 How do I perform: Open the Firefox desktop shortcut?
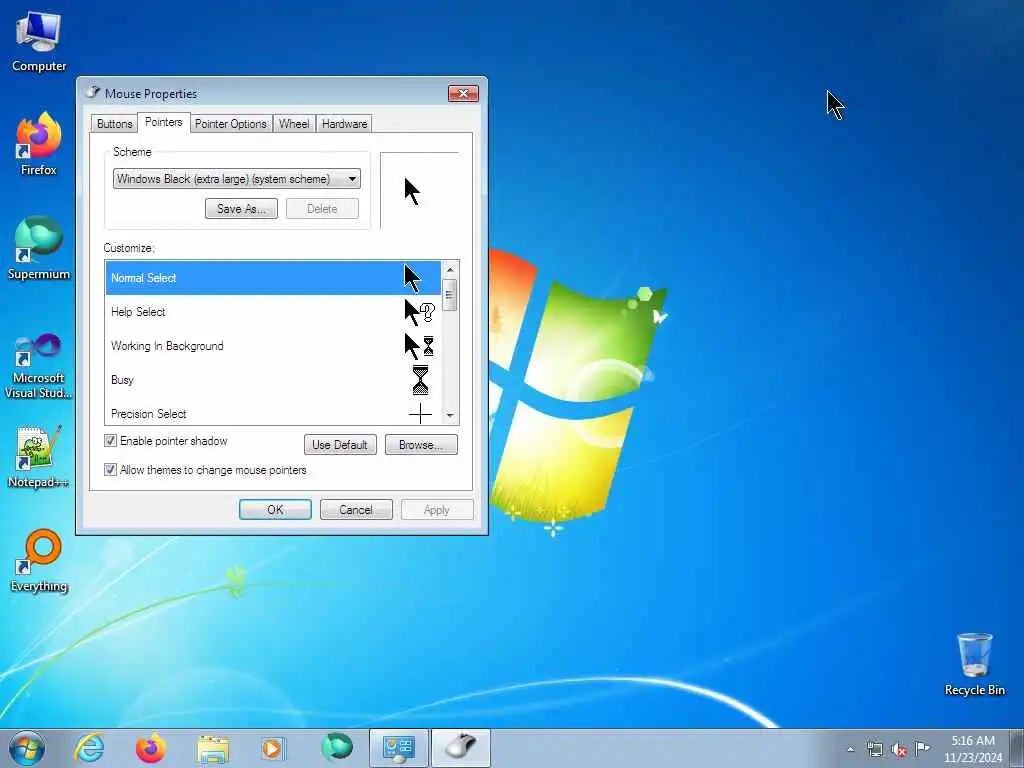coord(39,144)
